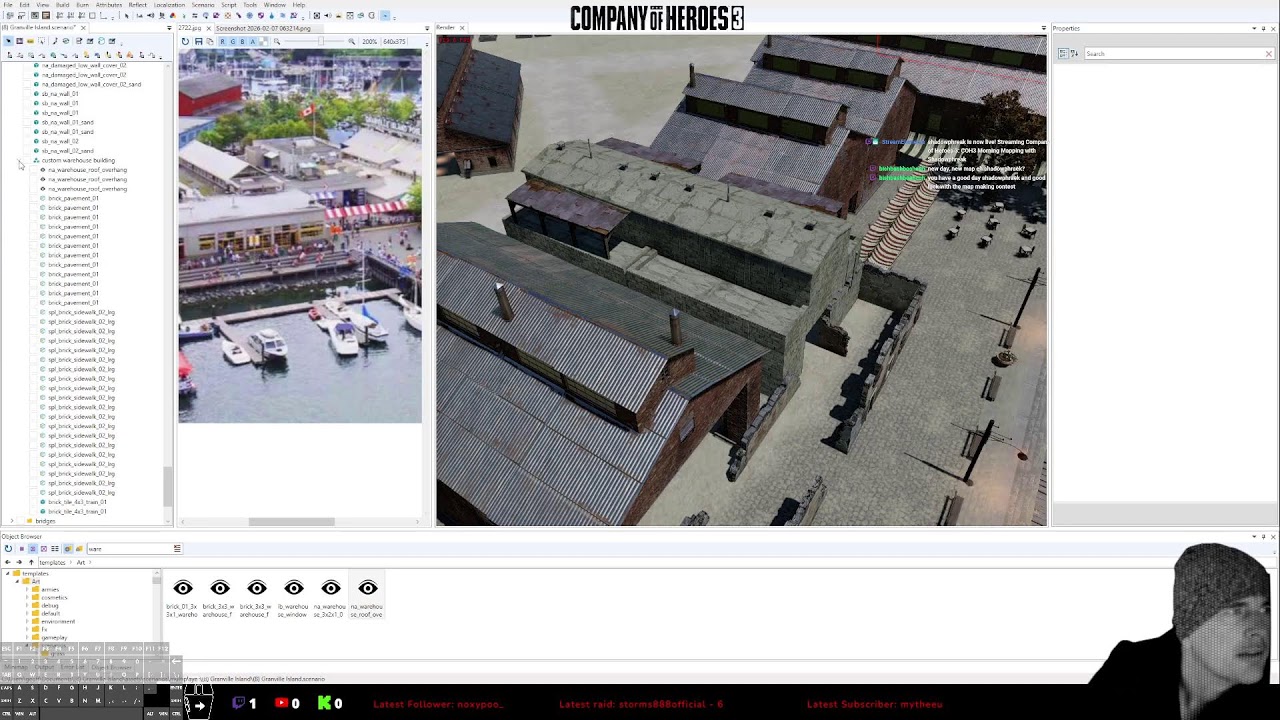This screenshot has width=1280, height=720.
Task: Open the File menu
Action: (x=8, y=5)
